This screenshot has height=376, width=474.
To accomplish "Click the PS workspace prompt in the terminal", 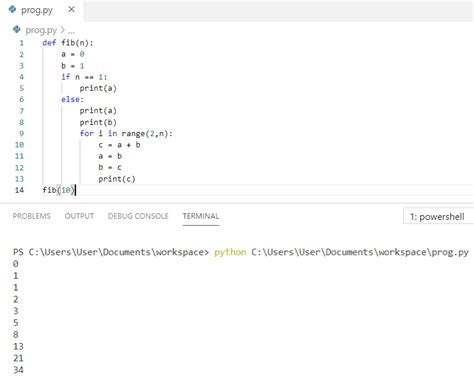I will click(x=111, y=252).
